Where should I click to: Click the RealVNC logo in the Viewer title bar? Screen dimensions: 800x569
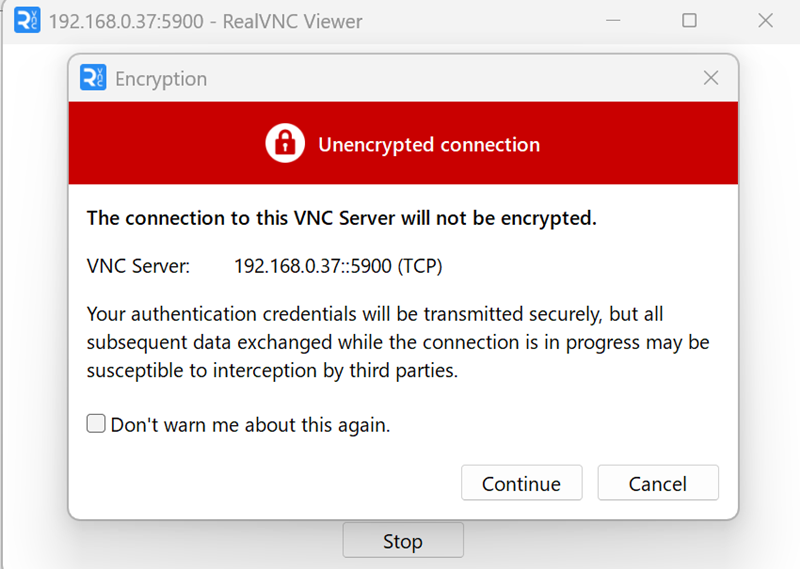[x=27, y=20]
